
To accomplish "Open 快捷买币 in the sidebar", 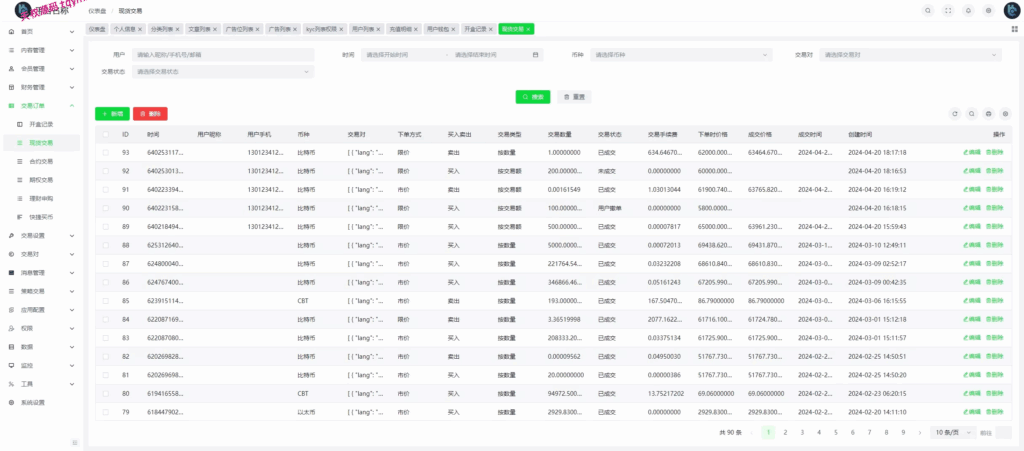I will [x=41, y=217].
